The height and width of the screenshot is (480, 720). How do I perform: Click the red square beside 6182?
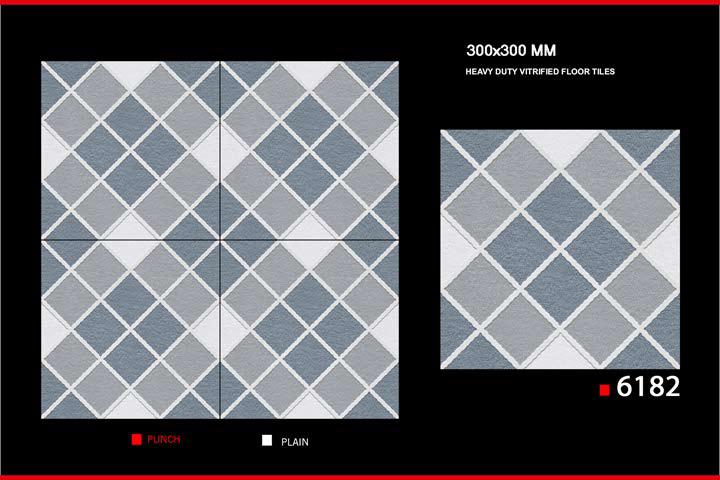[x=605, y=390]
